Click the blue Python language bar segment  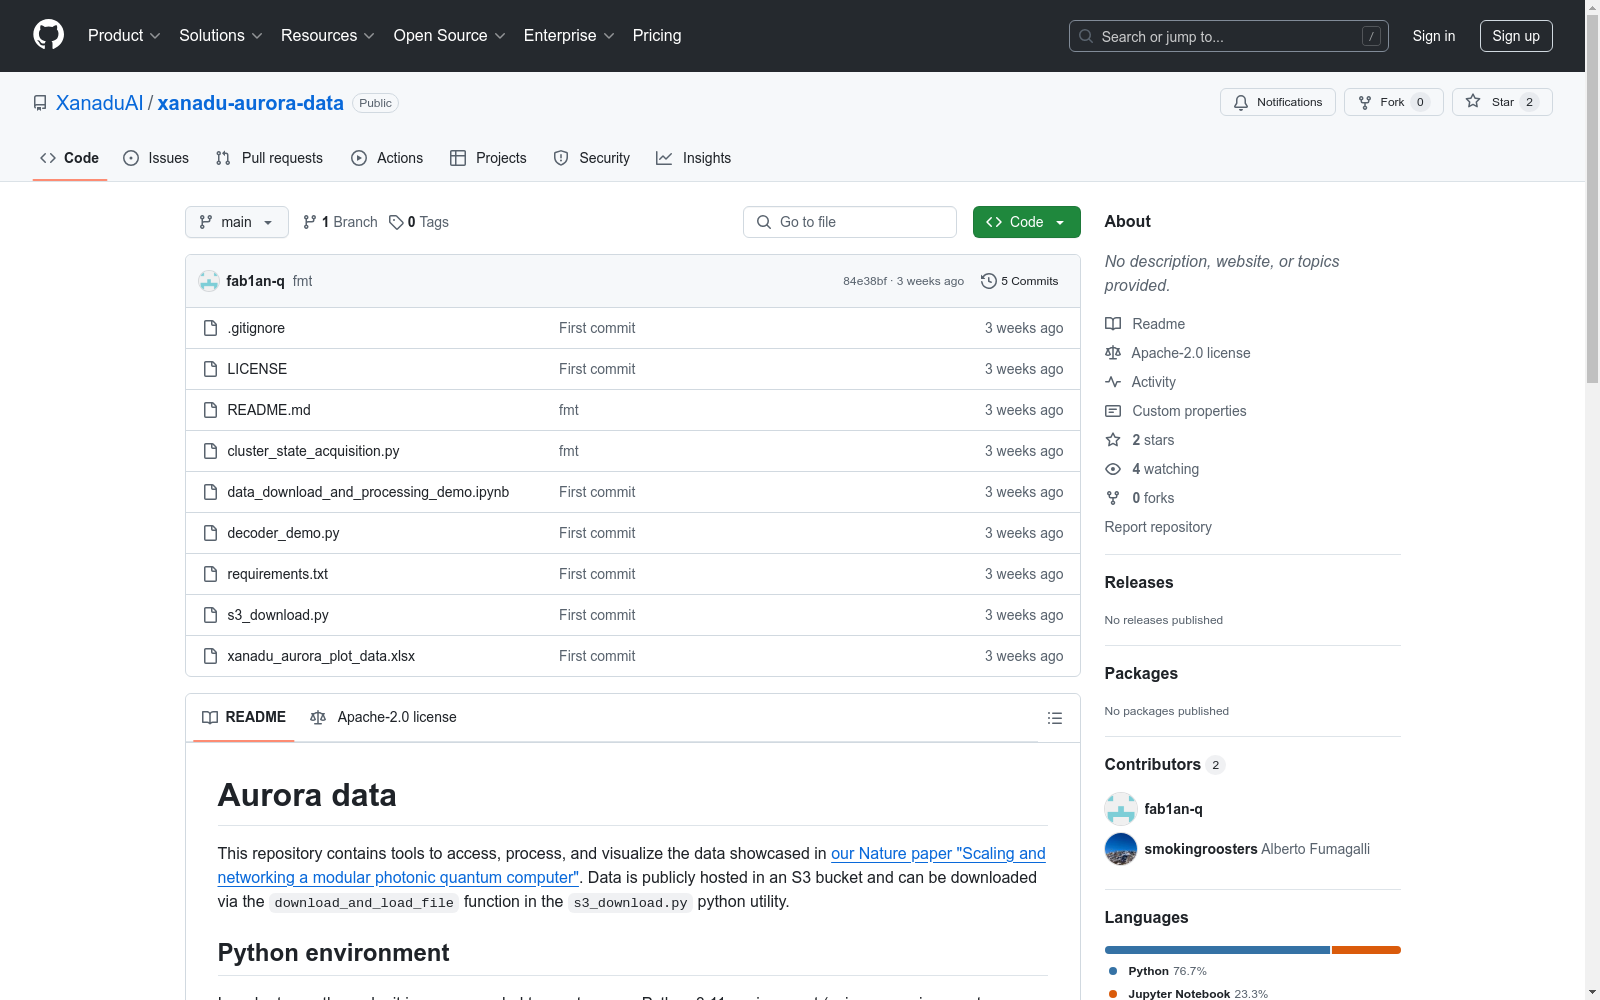(1217, 950)
